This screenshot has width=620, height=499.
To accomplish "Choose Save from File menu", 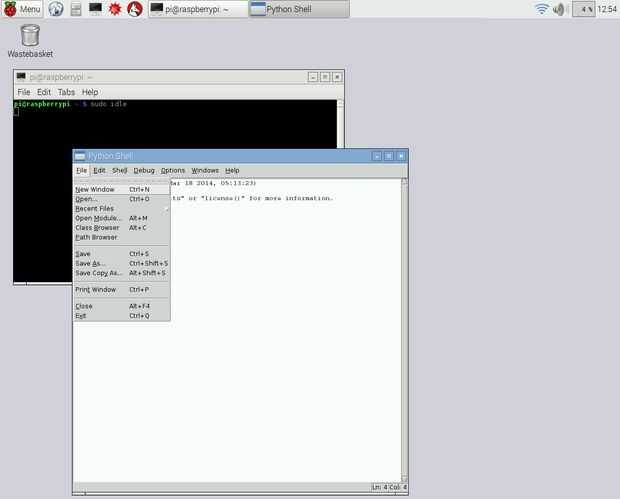I will coord(122,254).
